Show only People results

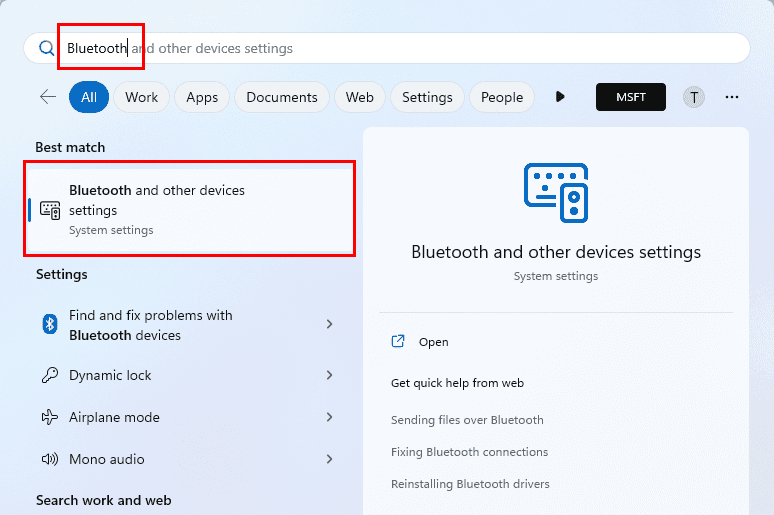[x=502, y=97]
